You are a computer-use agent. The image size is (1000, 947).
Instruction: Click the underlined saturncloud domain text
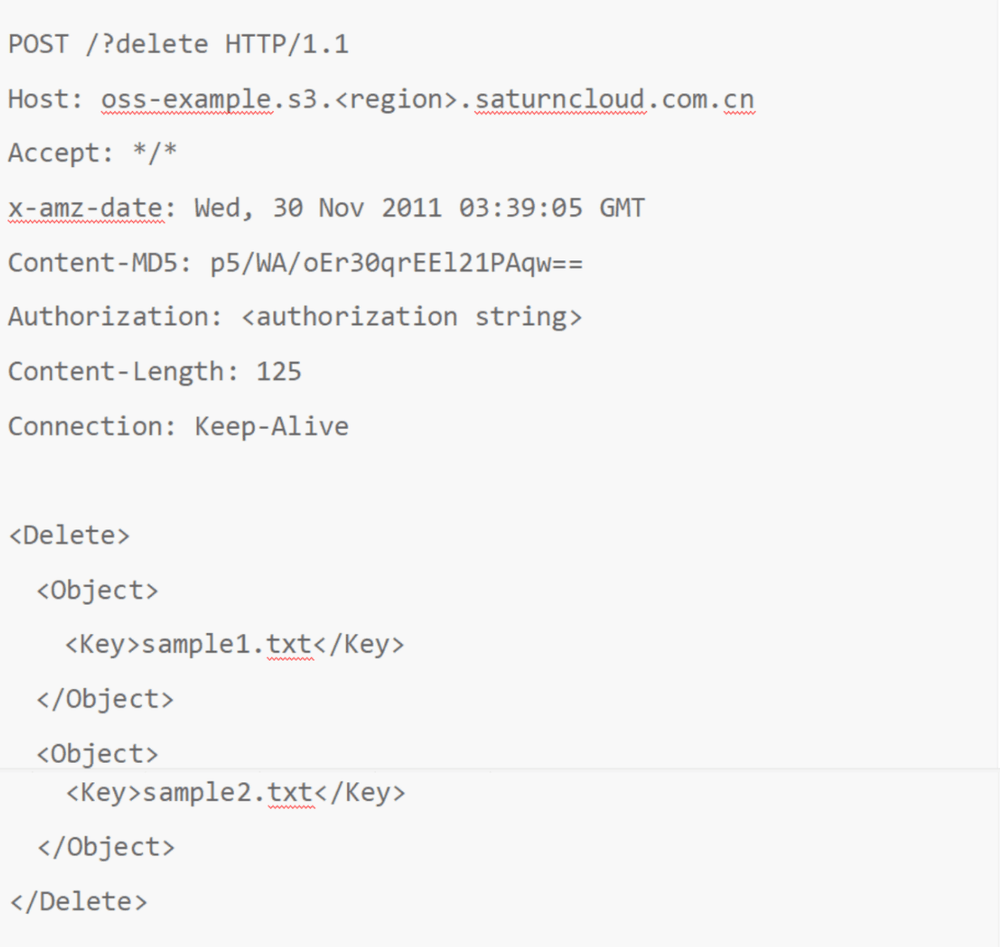click(x=561, y=99)
